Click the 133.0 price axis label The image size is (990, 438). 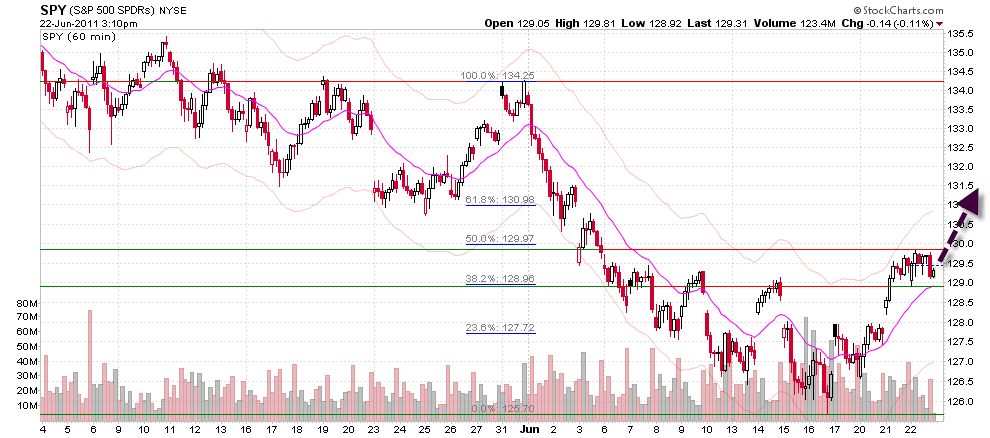(960, 129)
